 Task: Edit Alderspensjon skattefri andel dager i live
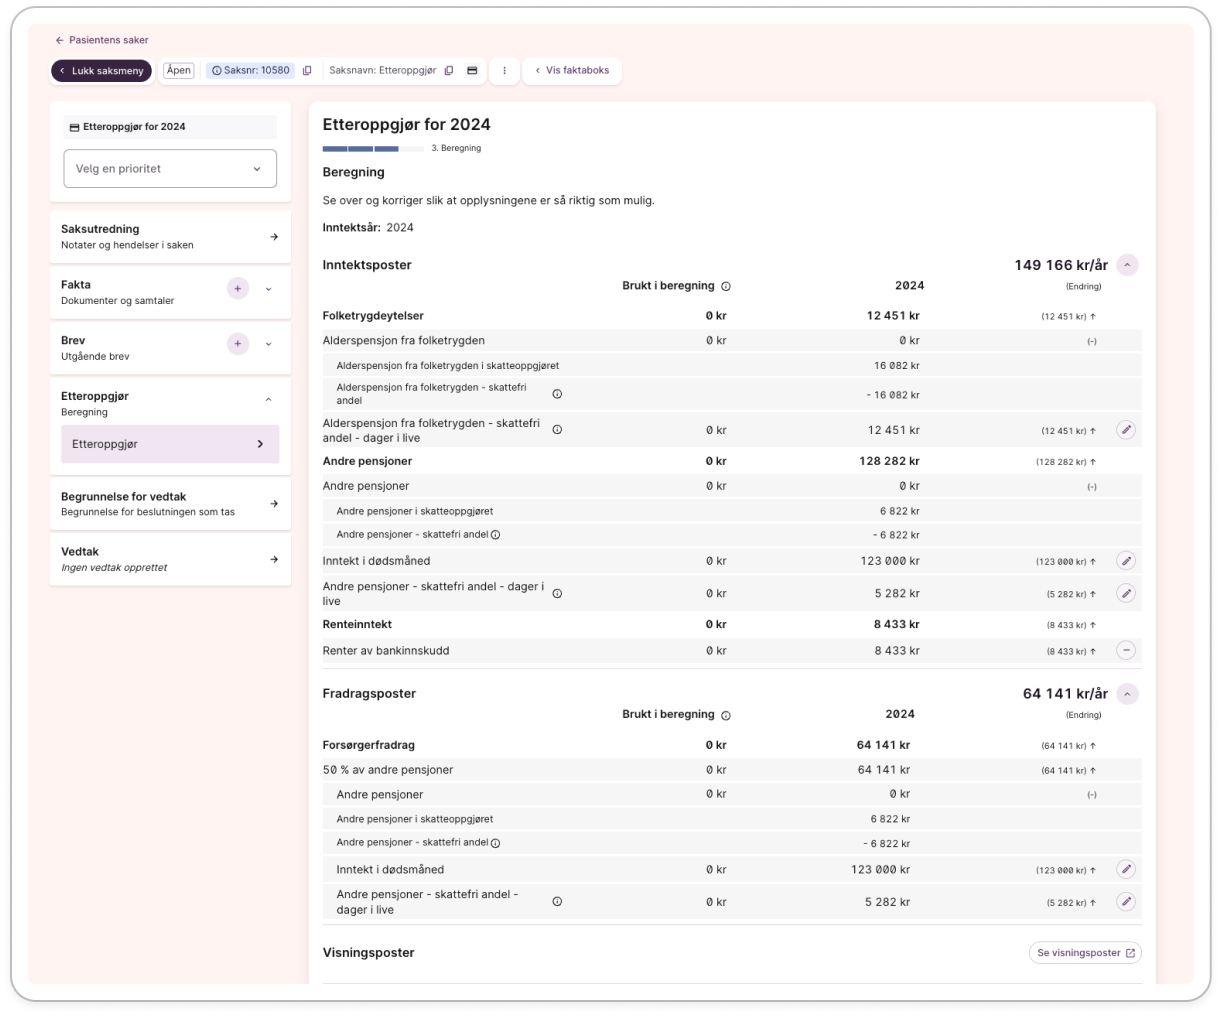pos(1126,430)
